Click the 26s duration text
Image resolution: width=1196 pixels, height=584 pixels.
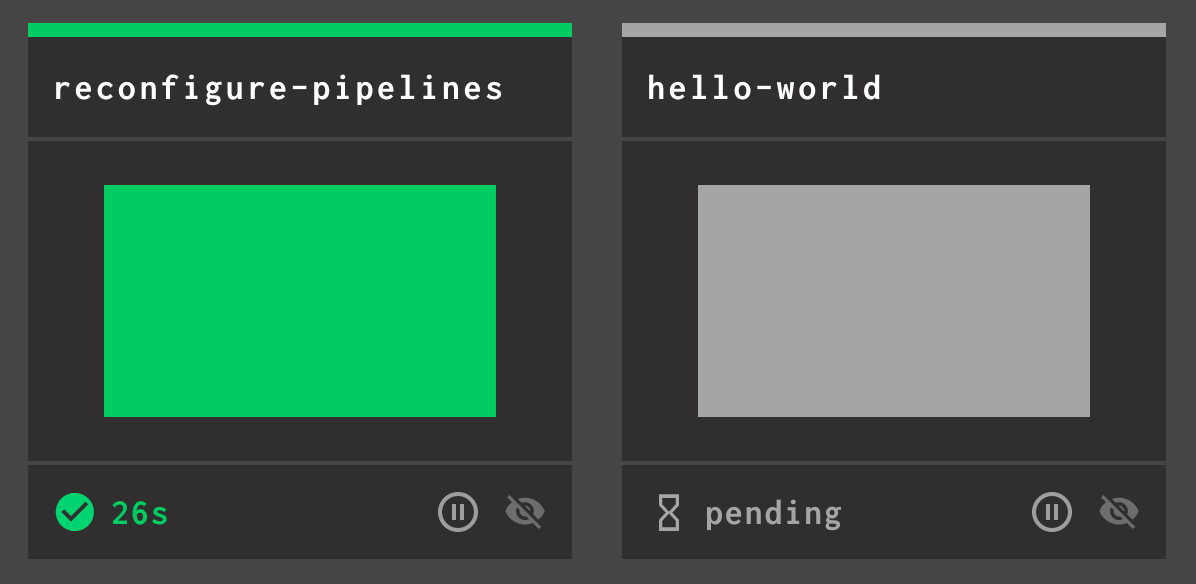tap(140, 513)
